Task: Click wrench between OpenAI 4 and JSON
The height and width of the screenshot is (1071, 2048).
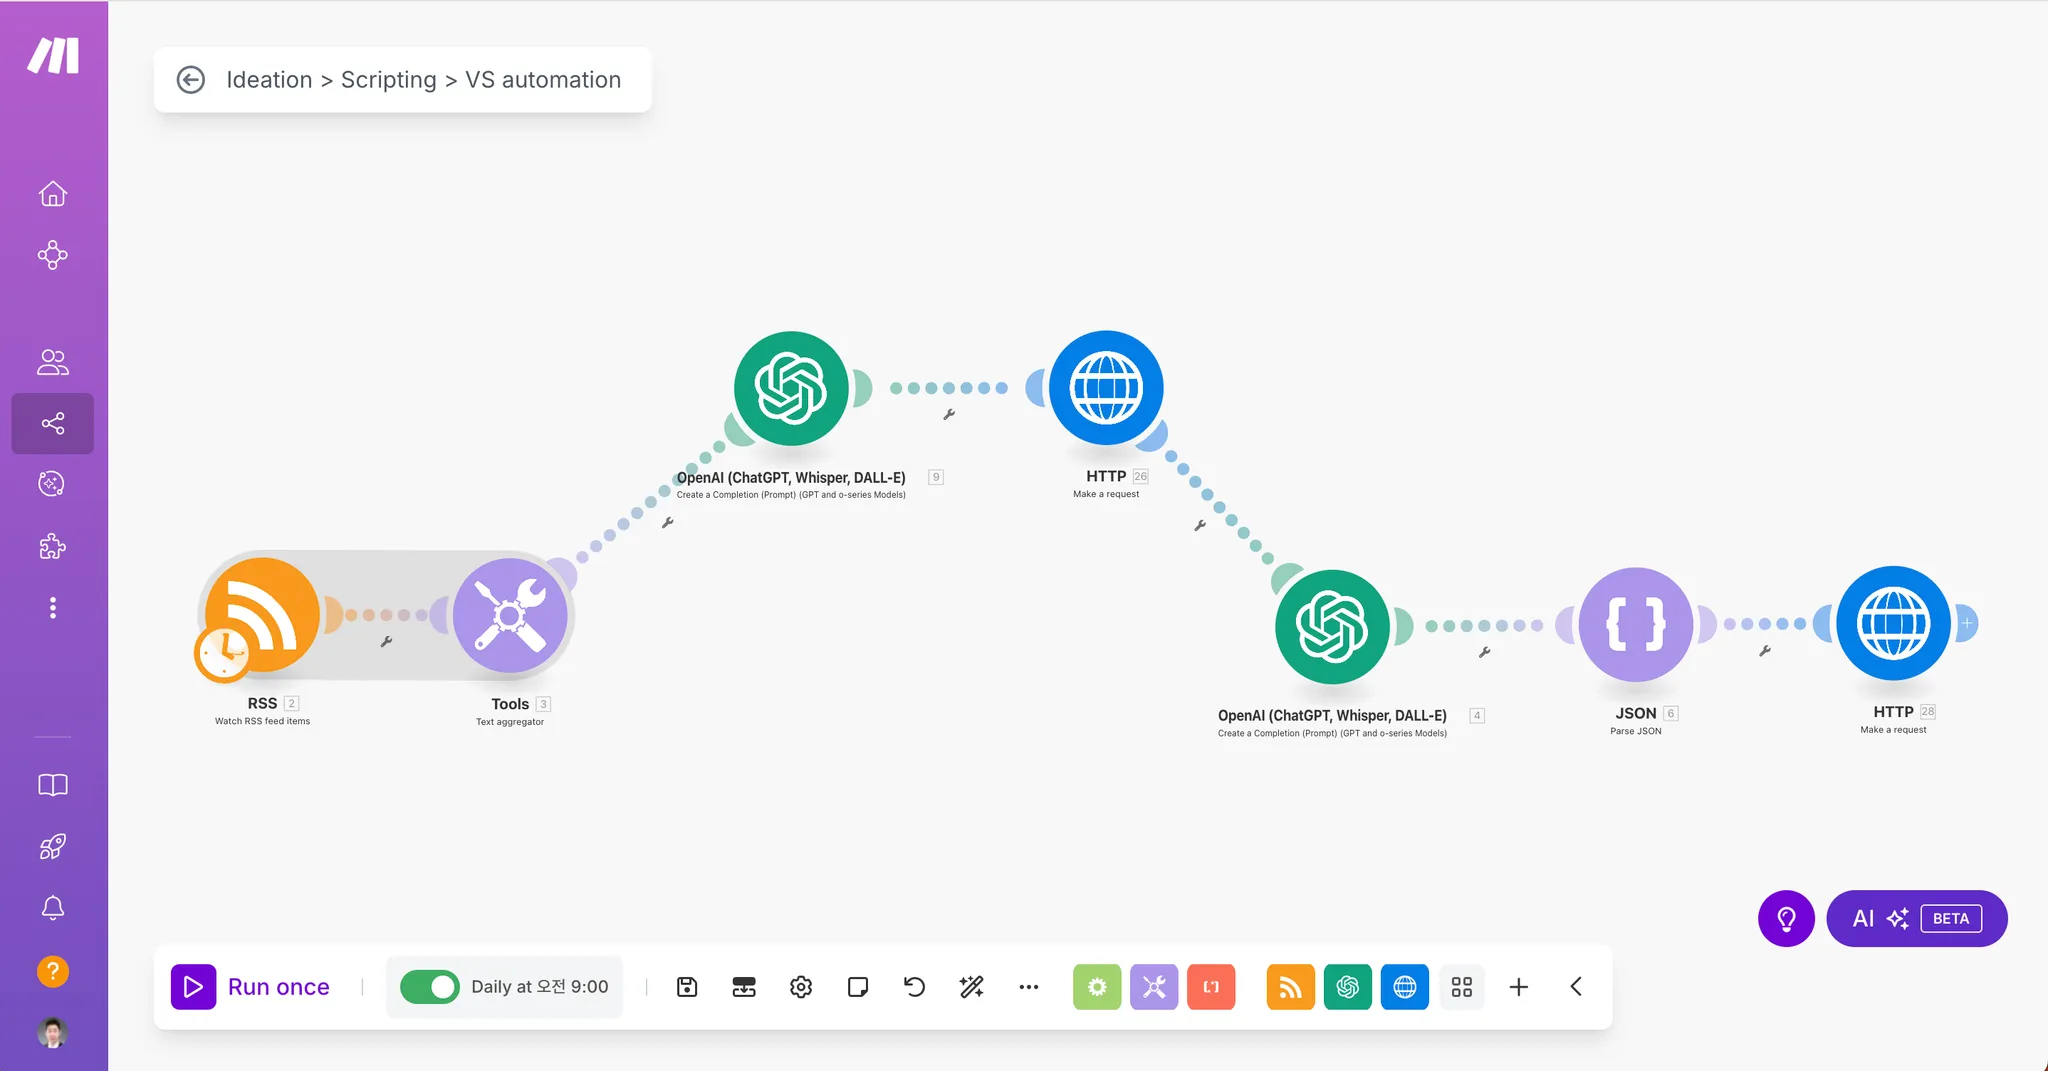Action: [1485, 653]
